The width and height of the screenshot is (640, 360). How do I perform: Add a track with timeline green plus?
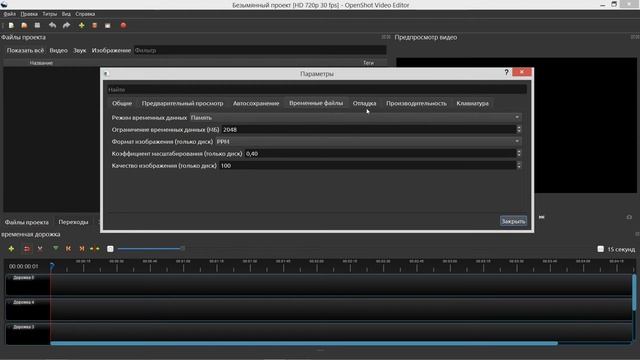(x=11, y=249)
